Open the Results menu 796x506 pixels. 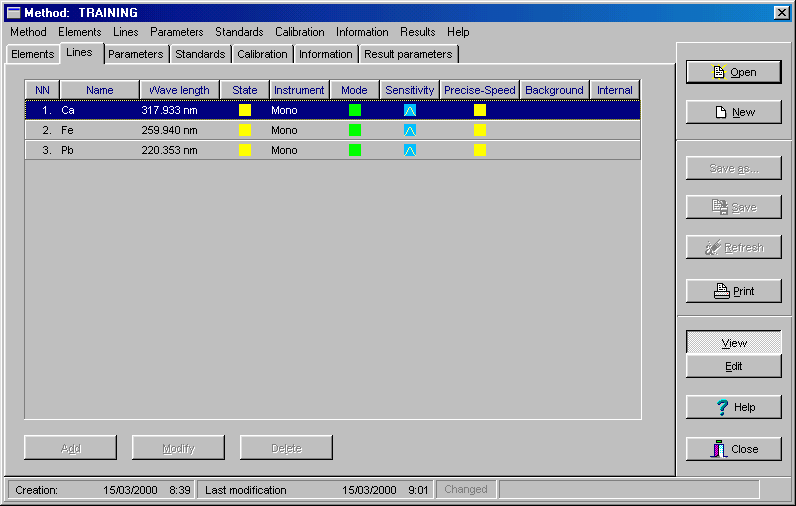pos(418,32)
